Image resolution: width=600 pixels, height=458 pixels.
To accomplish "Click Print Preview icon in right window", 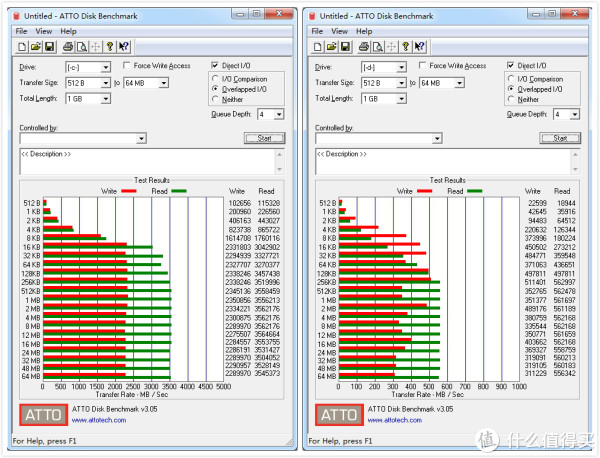I will pos(377,47).
